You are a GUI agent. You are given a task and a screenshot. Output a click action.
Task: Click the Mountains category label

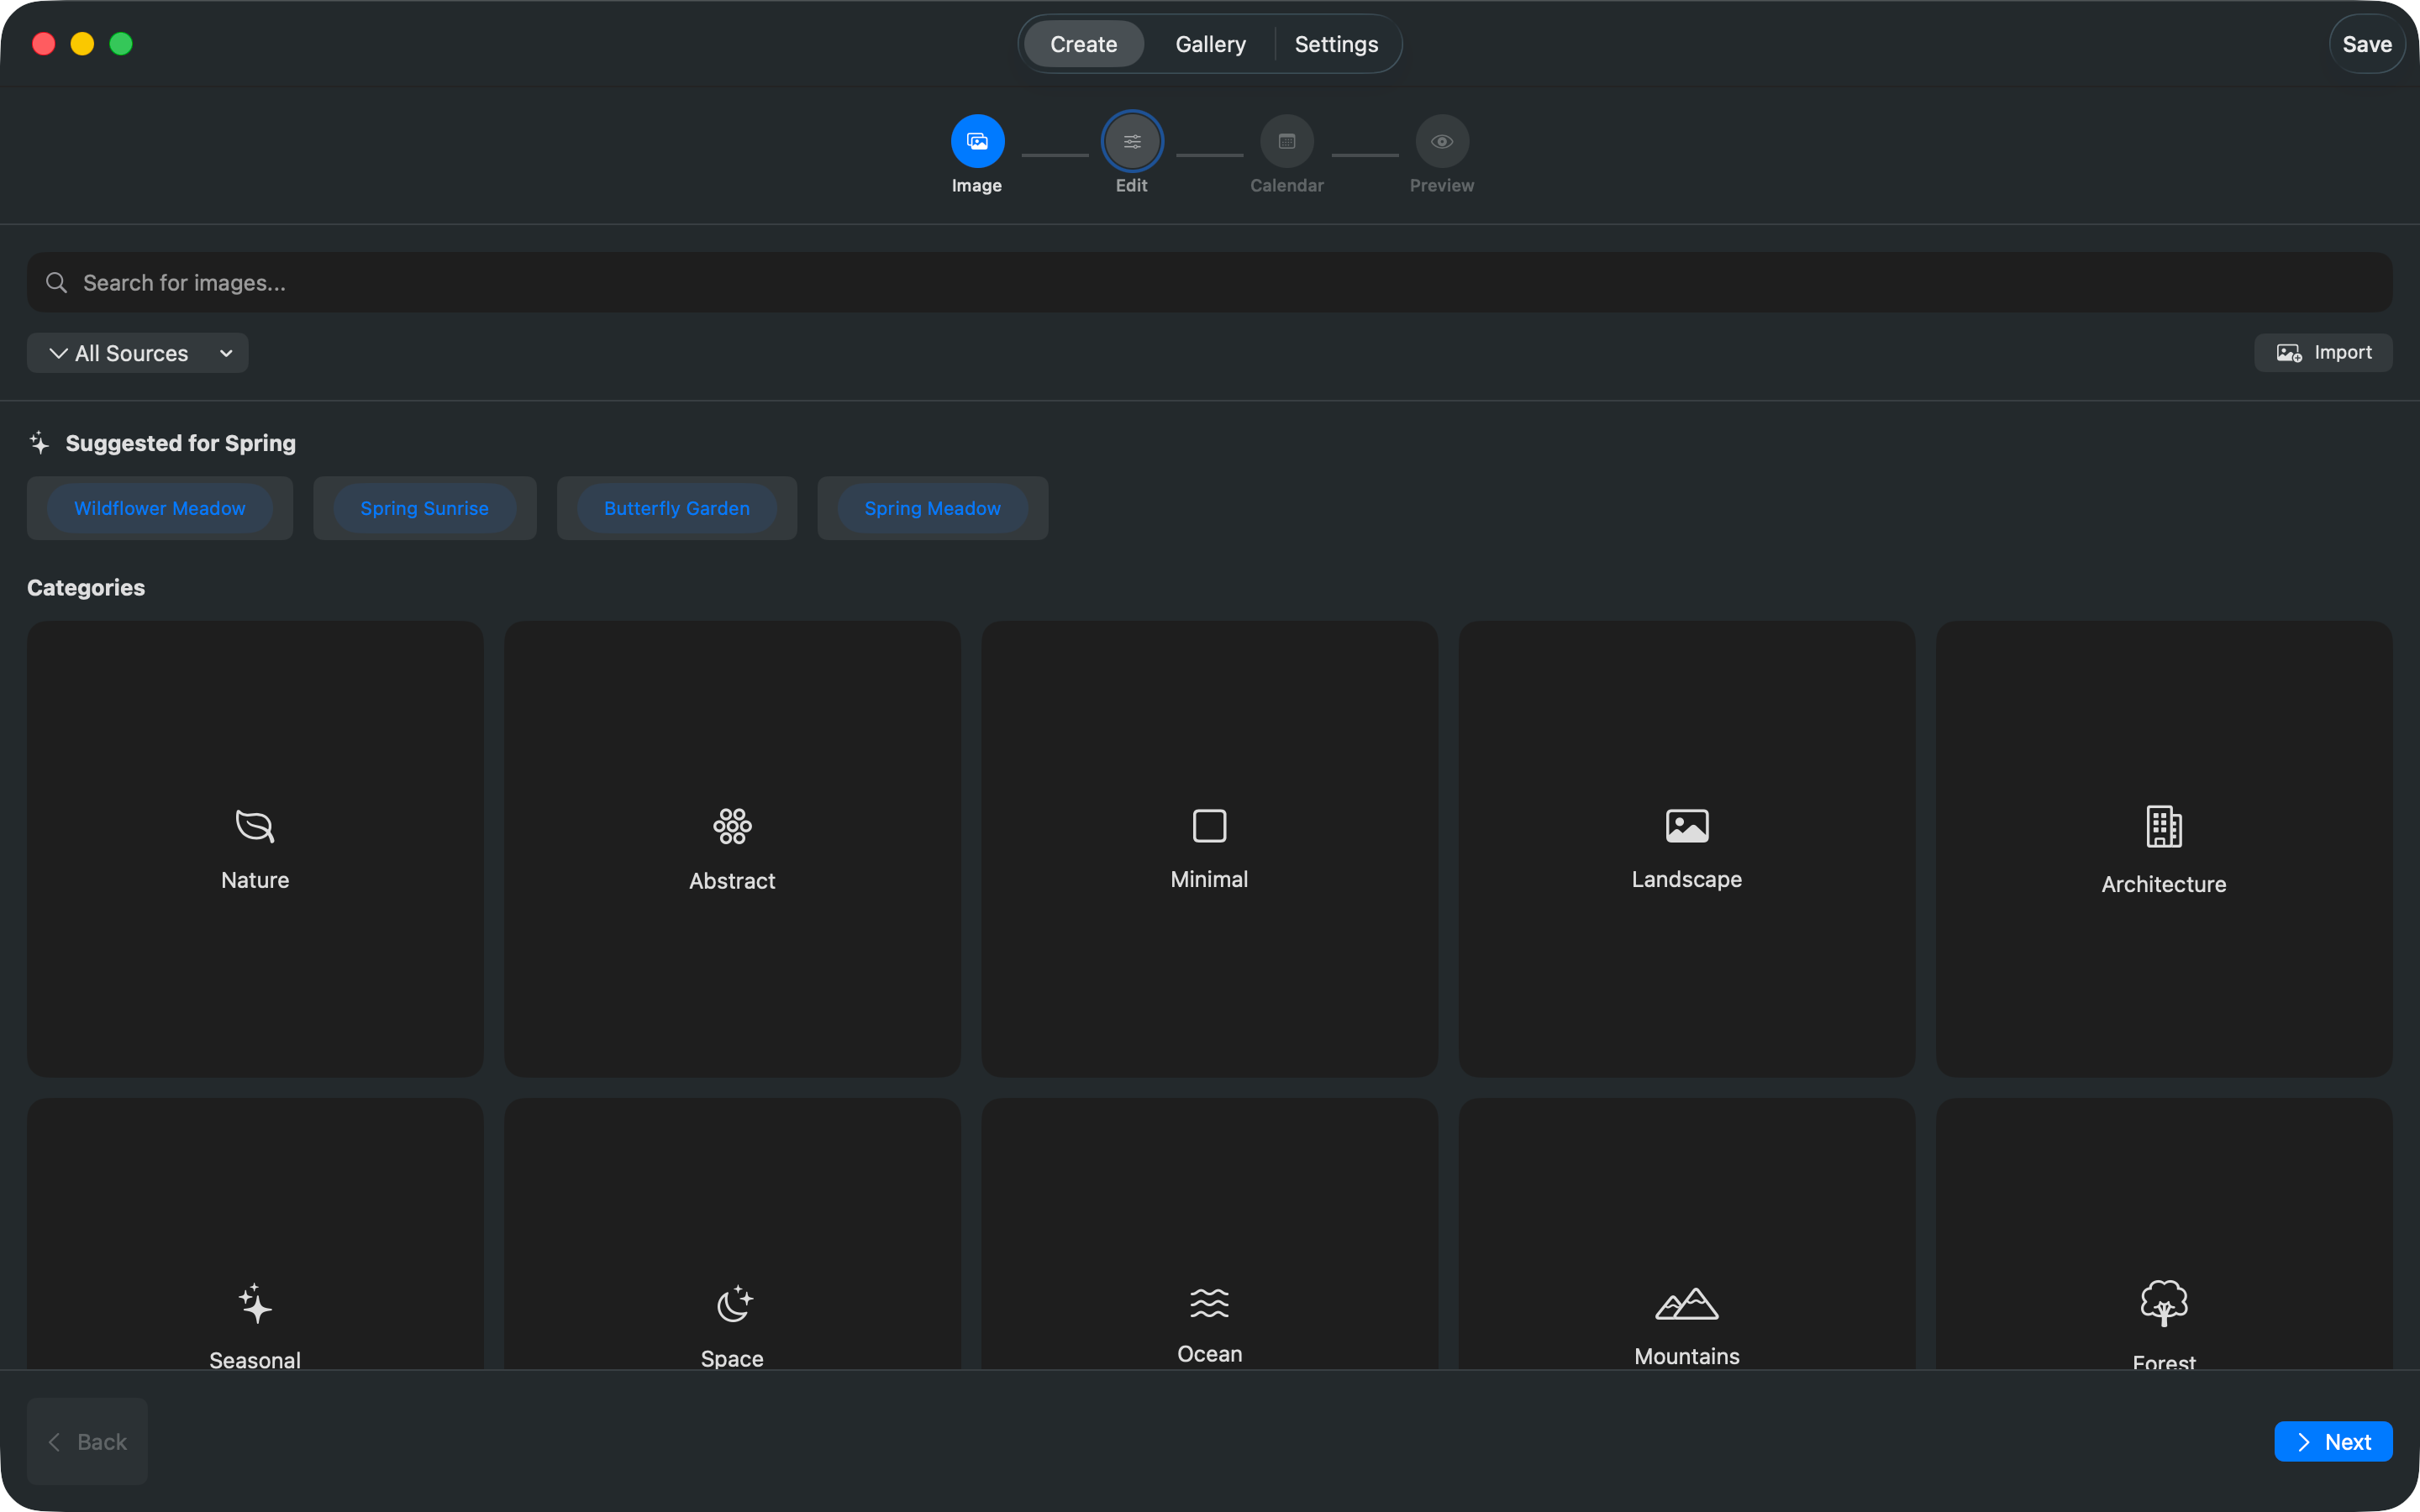[1687, 1356]
